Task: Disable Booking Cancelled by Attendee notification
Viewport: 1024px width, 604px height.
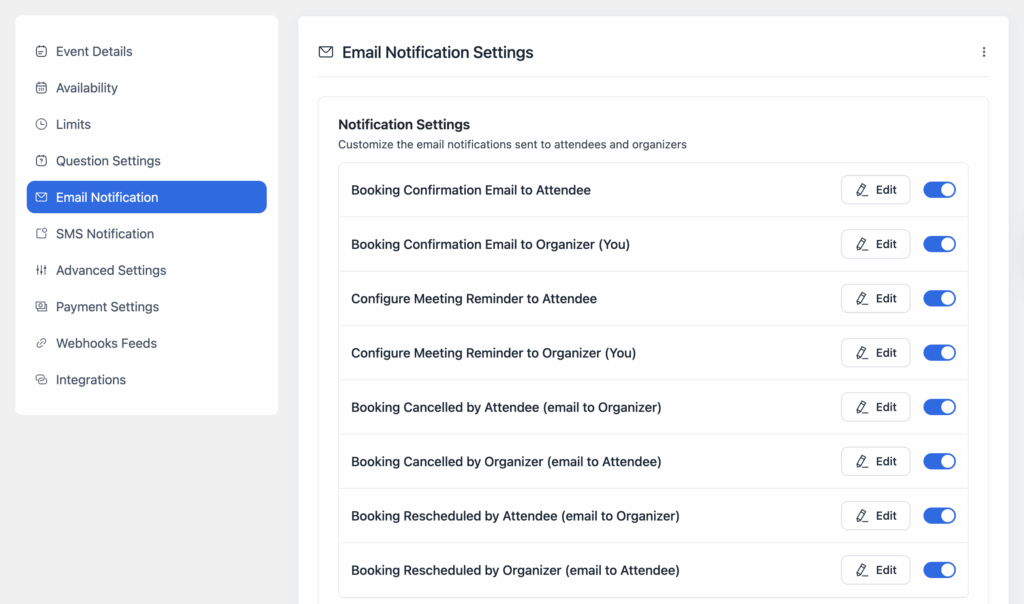Action: (x=939, y=407)
